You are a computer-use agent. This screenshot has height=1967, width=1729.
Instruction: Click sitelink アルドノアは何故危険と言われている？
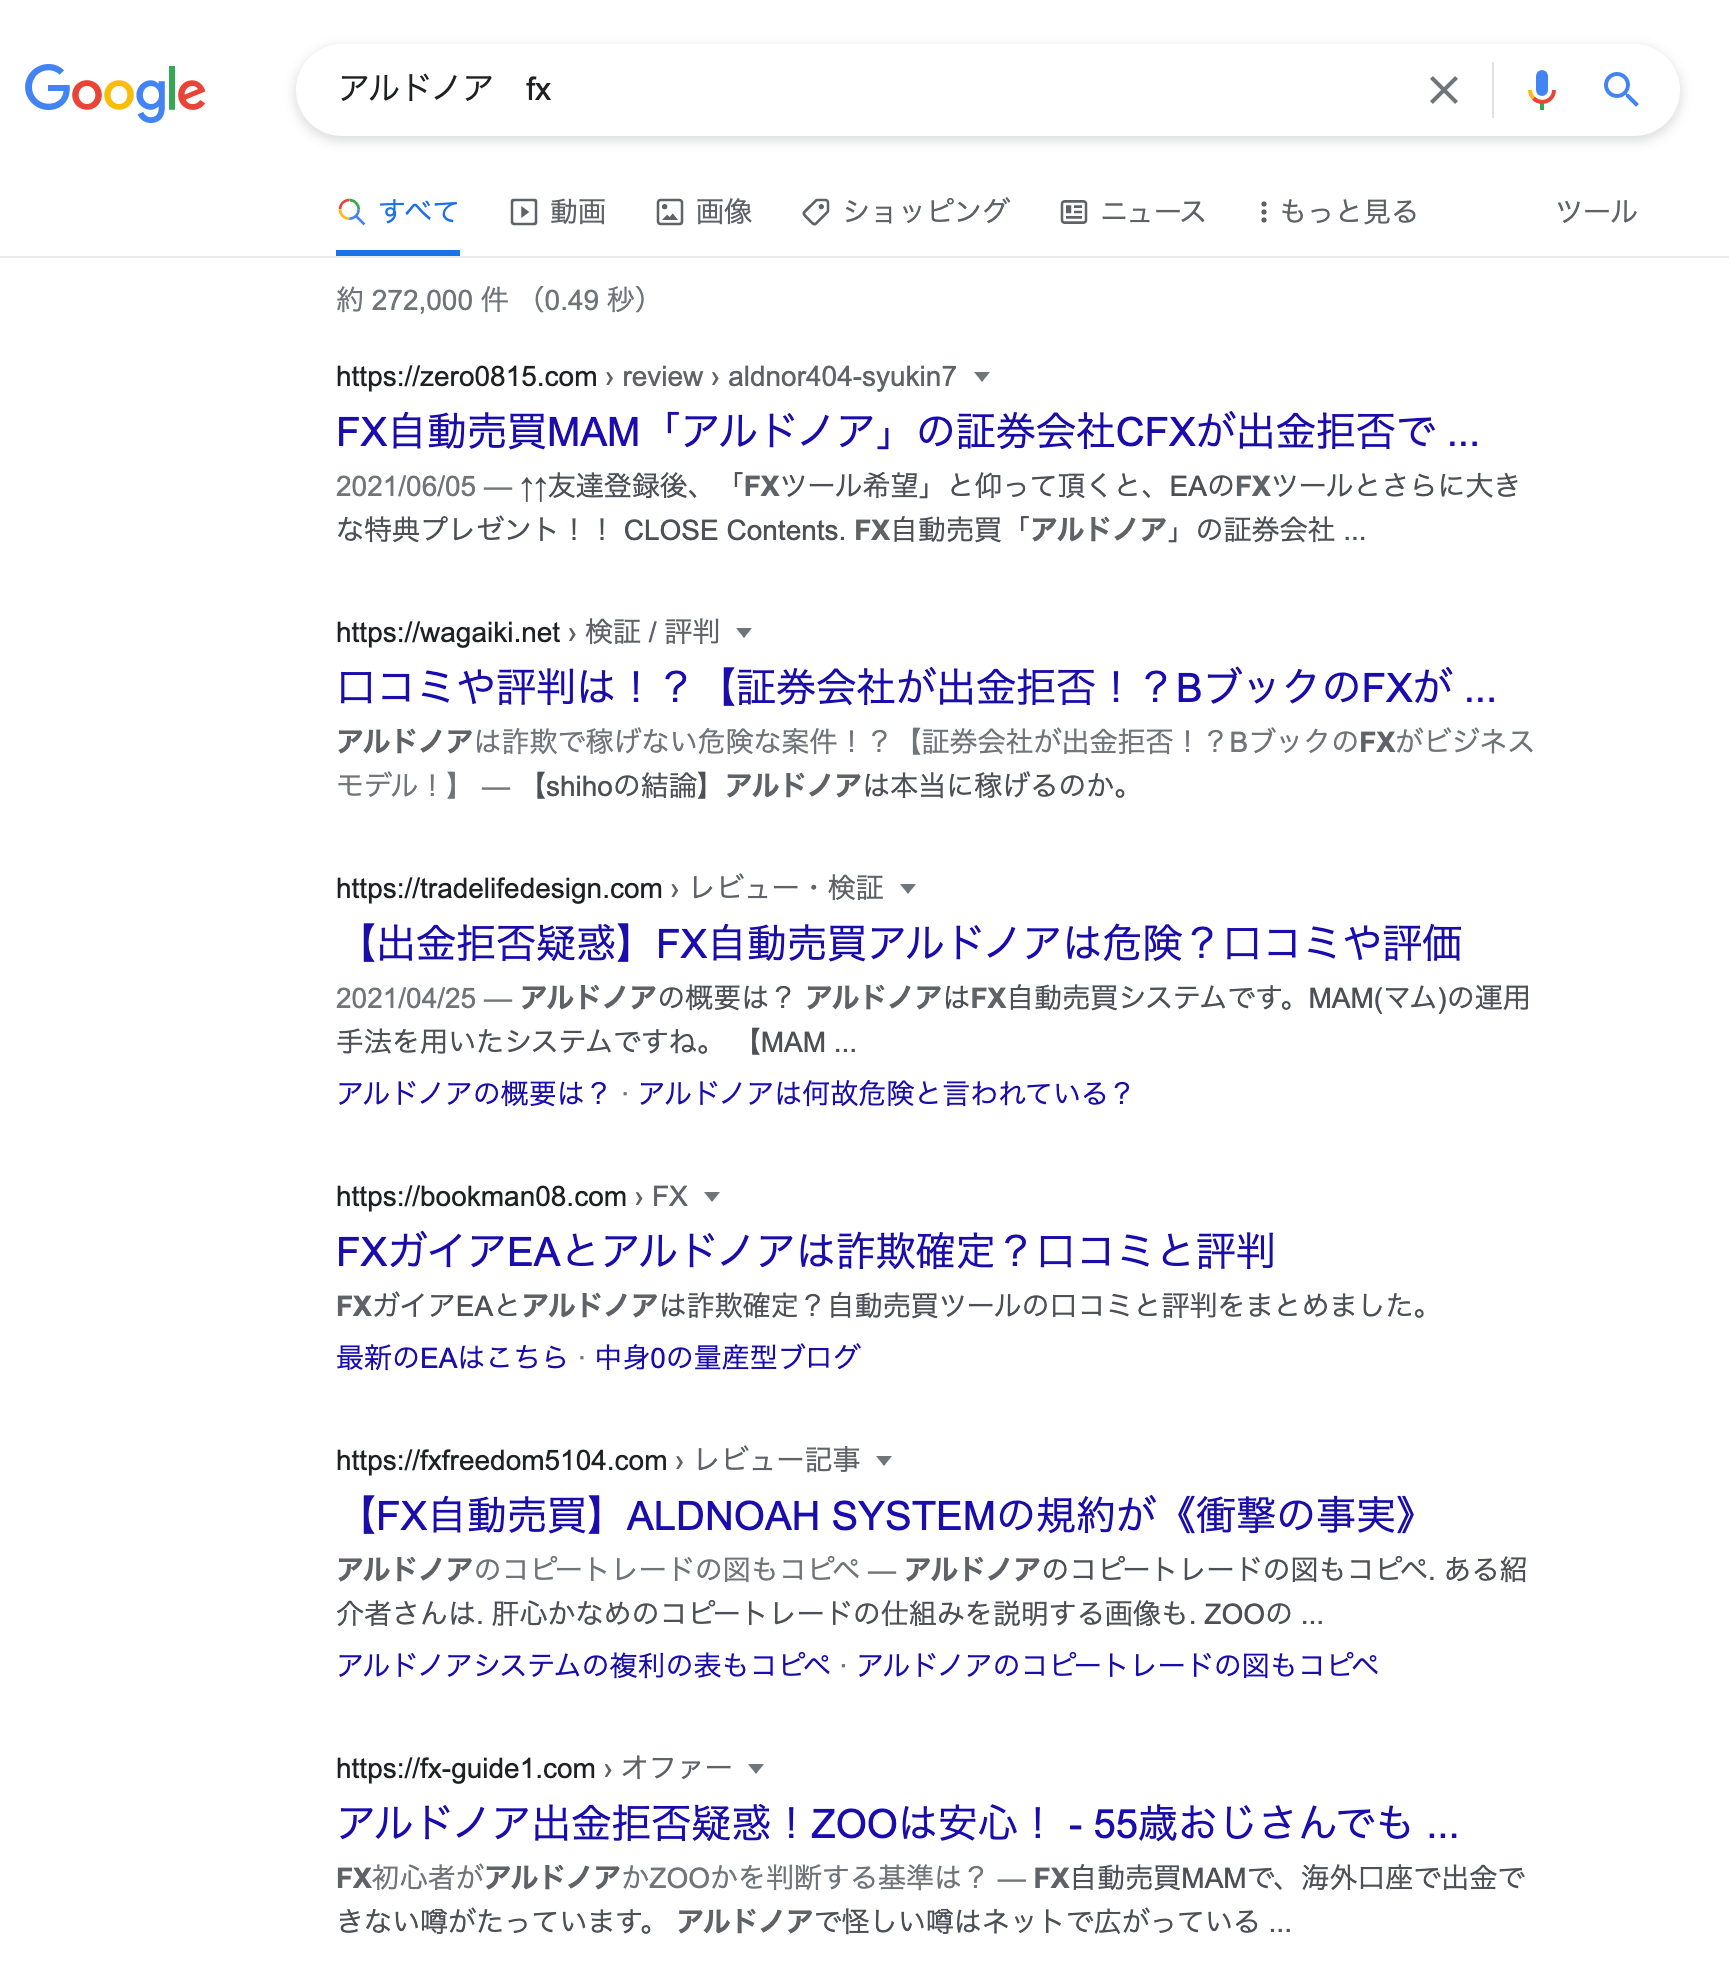[884, 1094]
